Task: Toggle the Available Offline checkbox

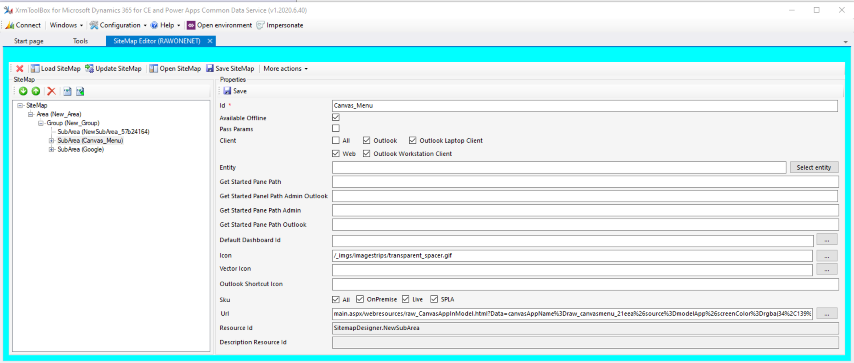Action: tap(336, 118)
